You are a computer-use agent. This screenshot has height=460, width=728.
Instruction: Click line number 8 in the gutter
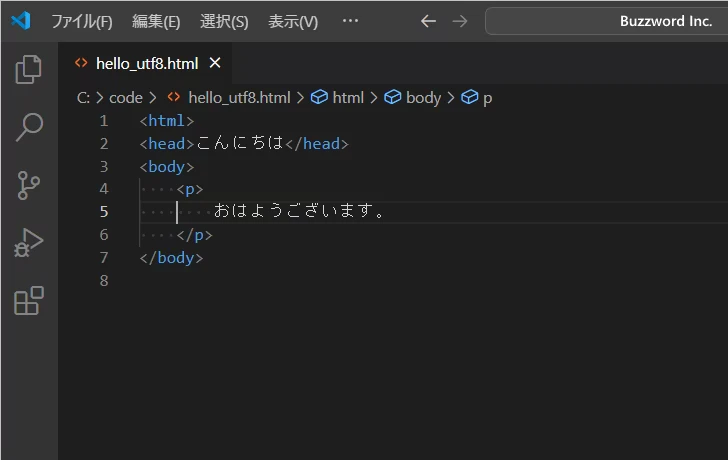click(x=104, y=280)
